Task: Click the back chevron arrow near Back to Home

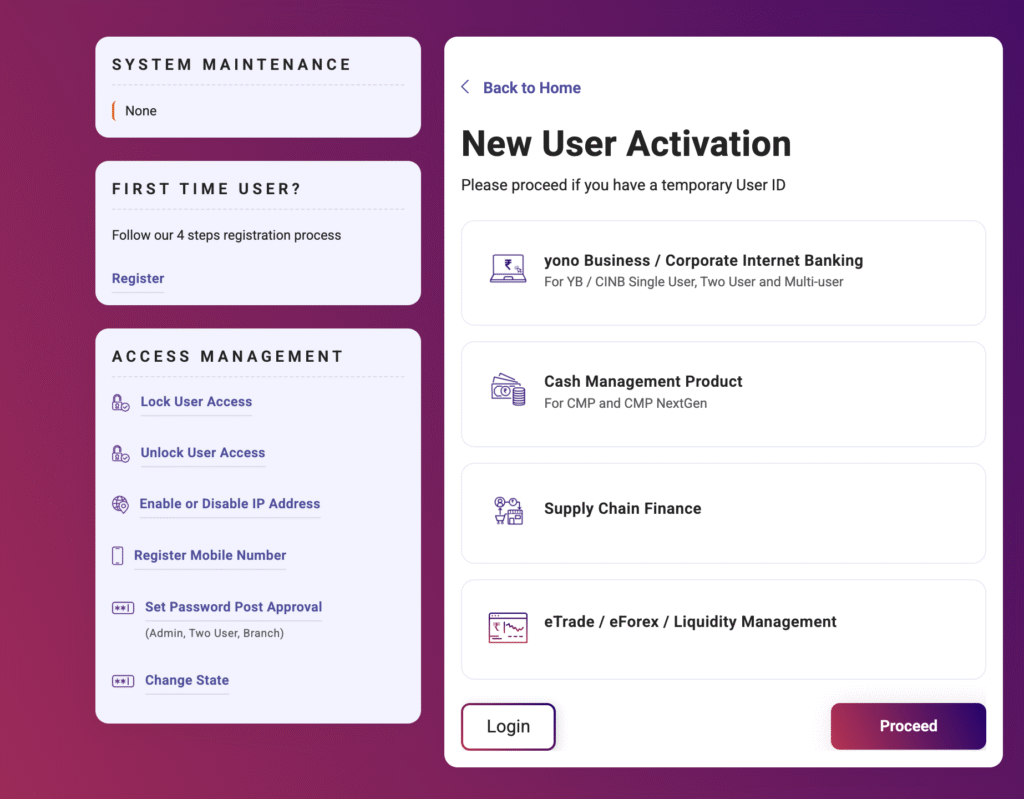Action: point(465,87)
